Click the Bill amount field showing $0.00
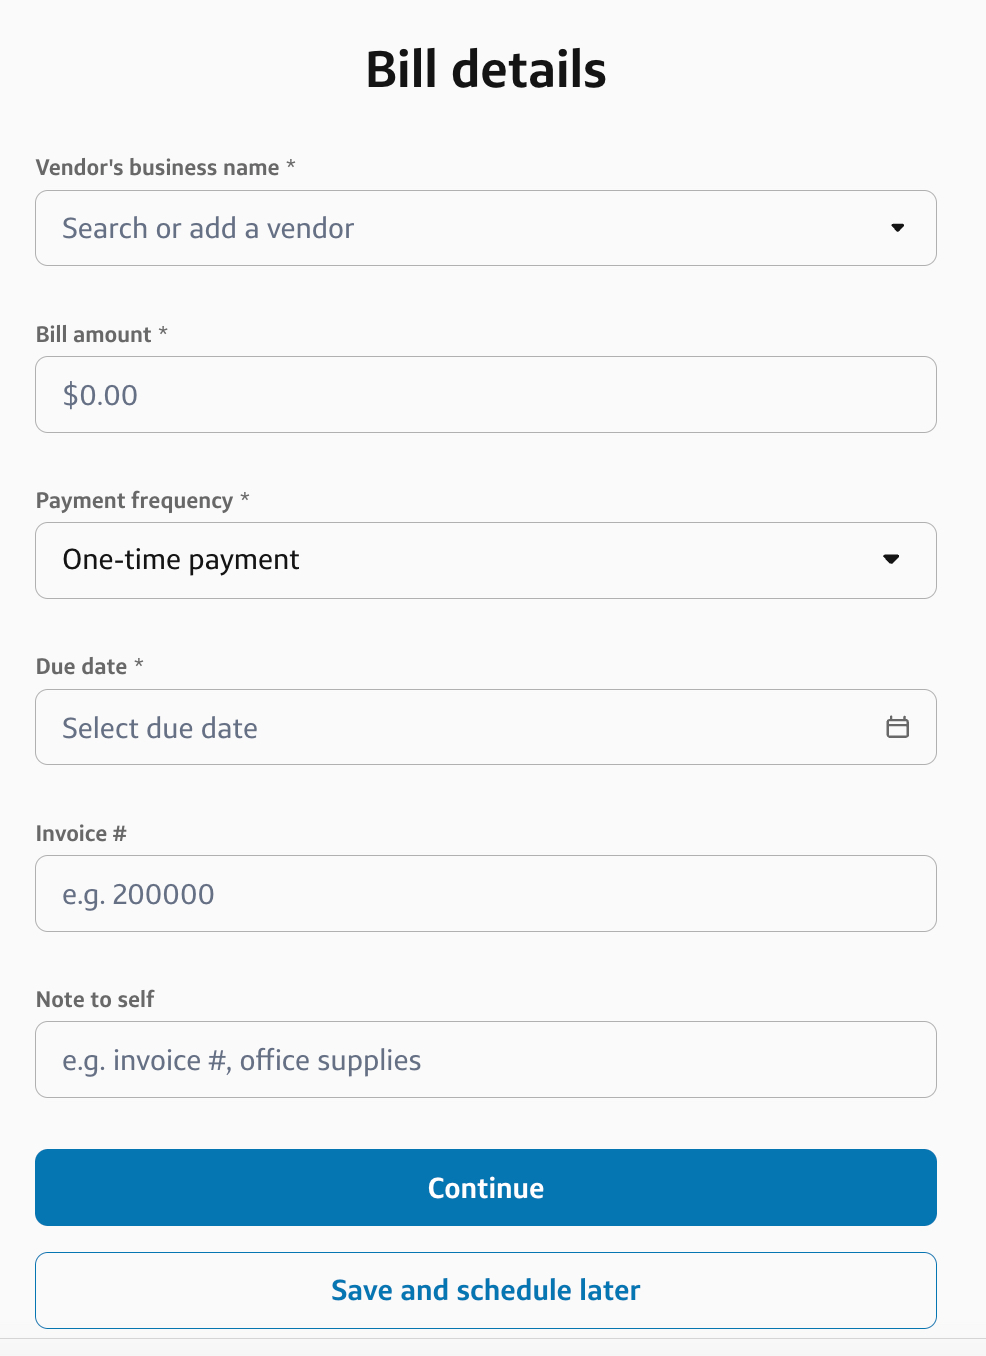986x1356 pixels. [x=486, y=394]
